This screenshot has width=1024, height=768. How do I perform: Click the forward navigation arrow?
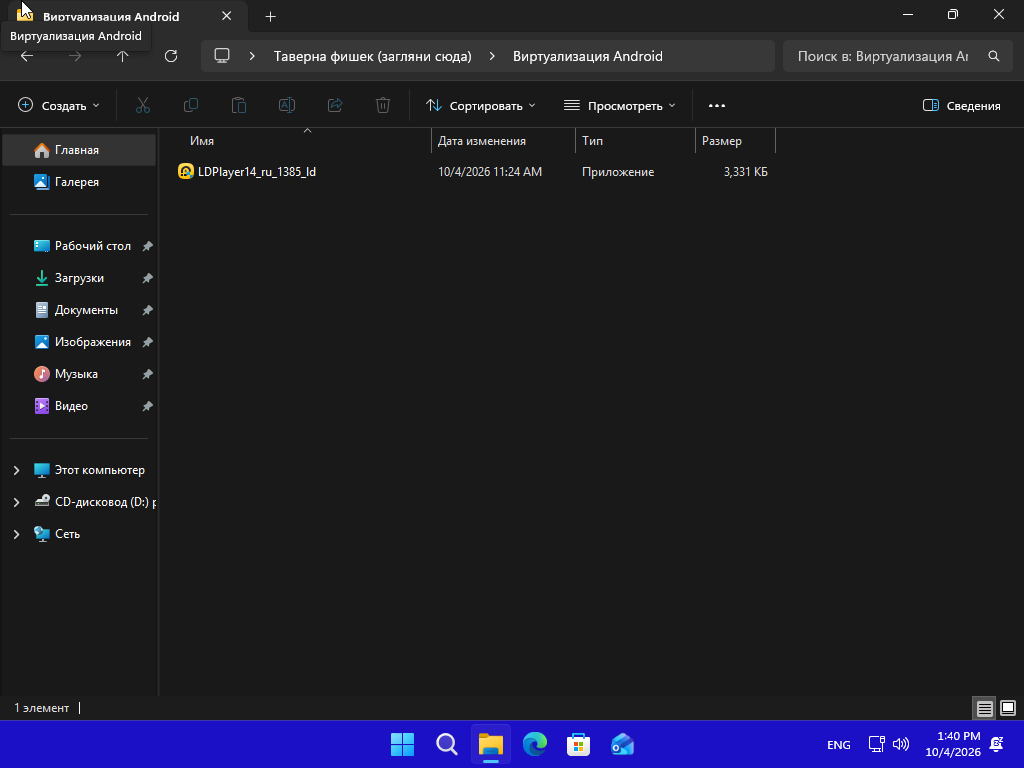tap(75, 56)
